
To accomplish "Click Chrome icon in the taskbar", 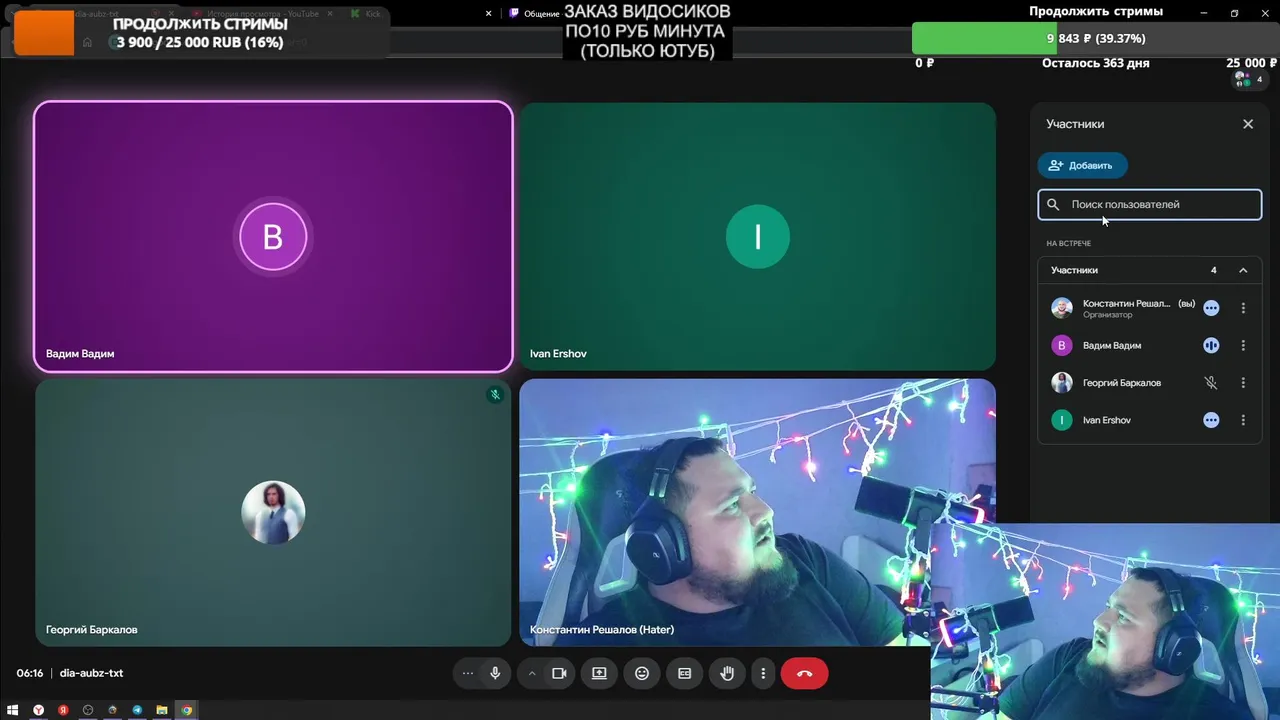I will point(186,710).
